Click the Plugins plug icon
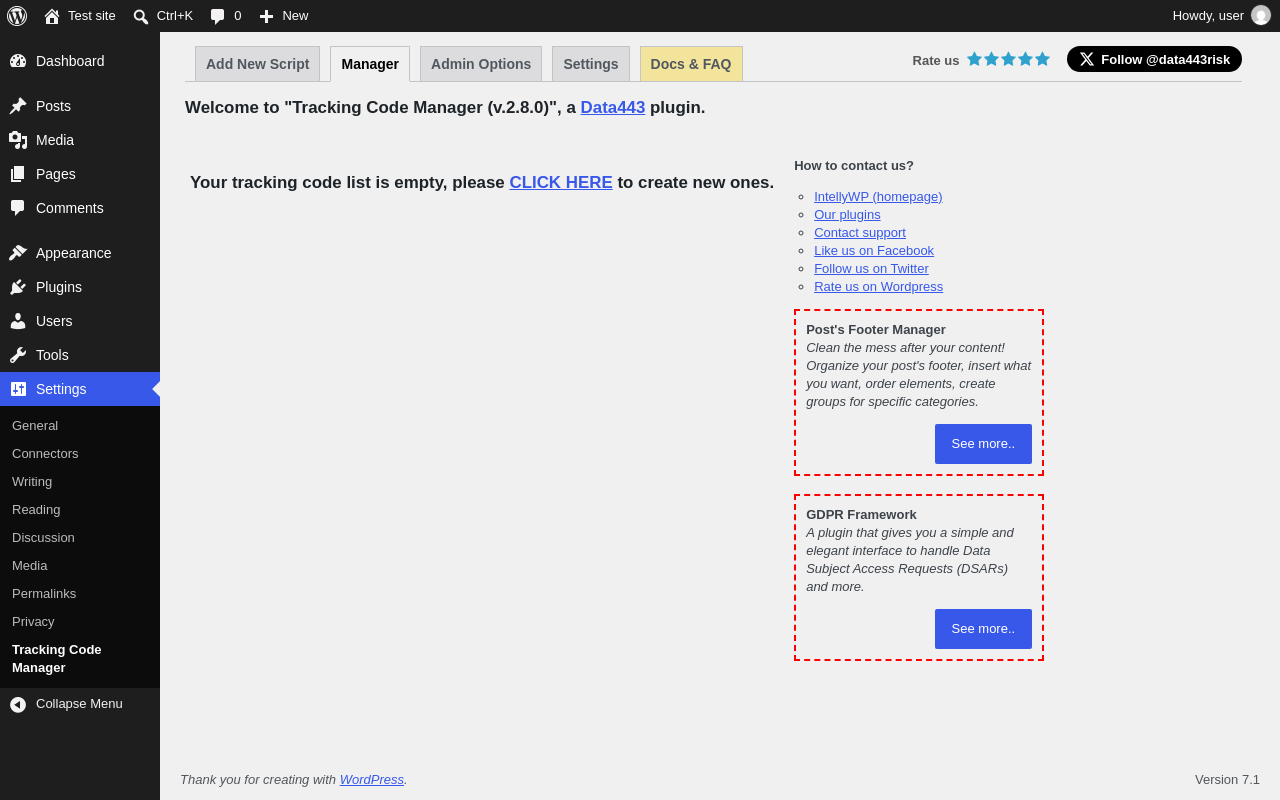 [18, 287]
